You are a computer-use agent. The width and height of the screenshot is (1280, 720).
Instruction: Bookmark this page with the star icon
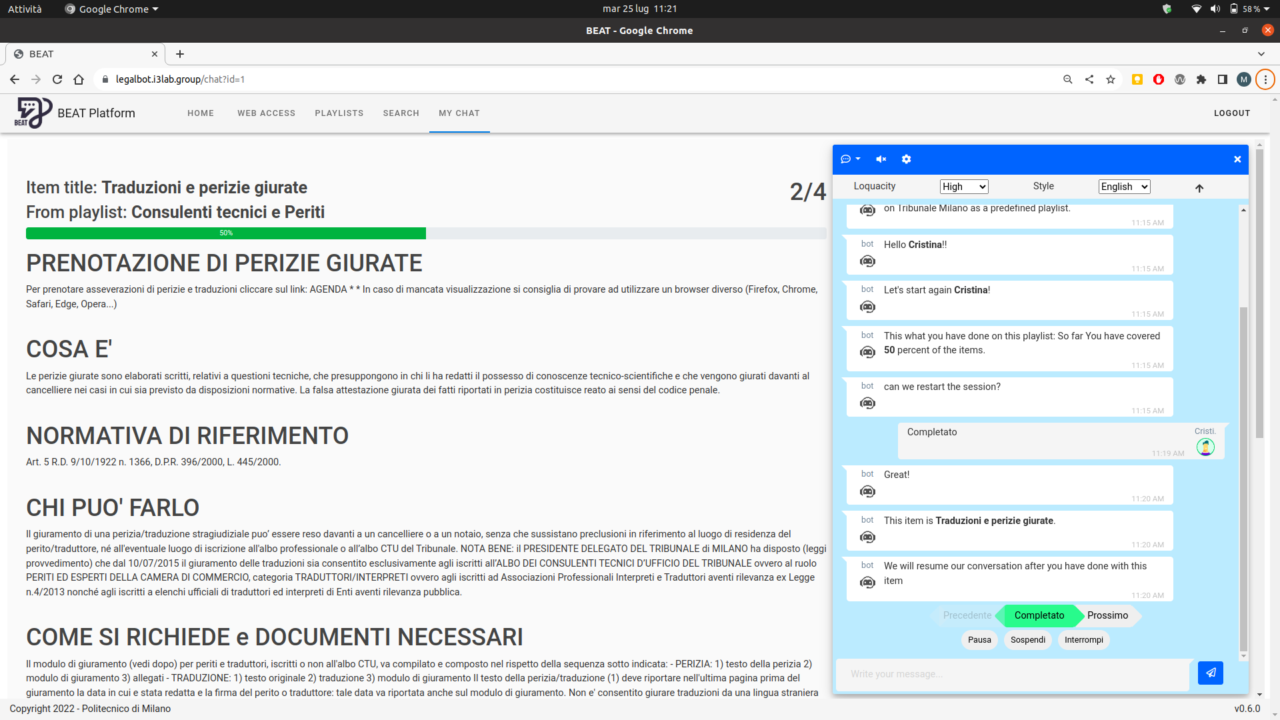pos(1110,79)
